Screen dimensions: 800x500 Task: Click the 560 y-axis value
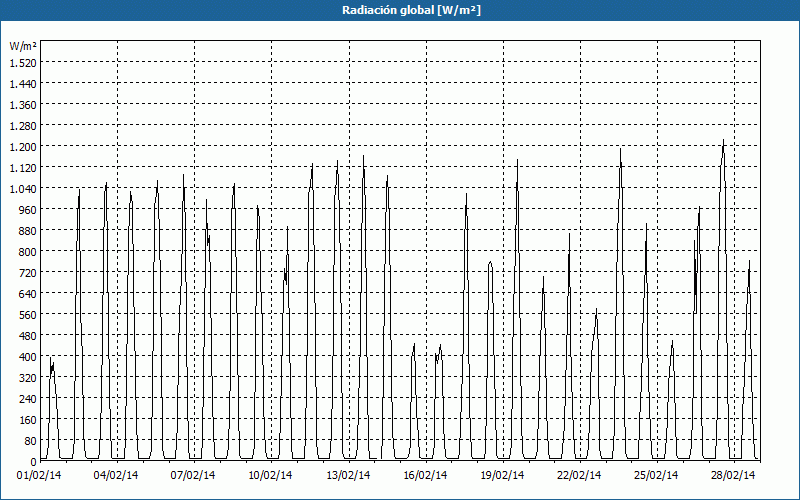coord(28,315)
